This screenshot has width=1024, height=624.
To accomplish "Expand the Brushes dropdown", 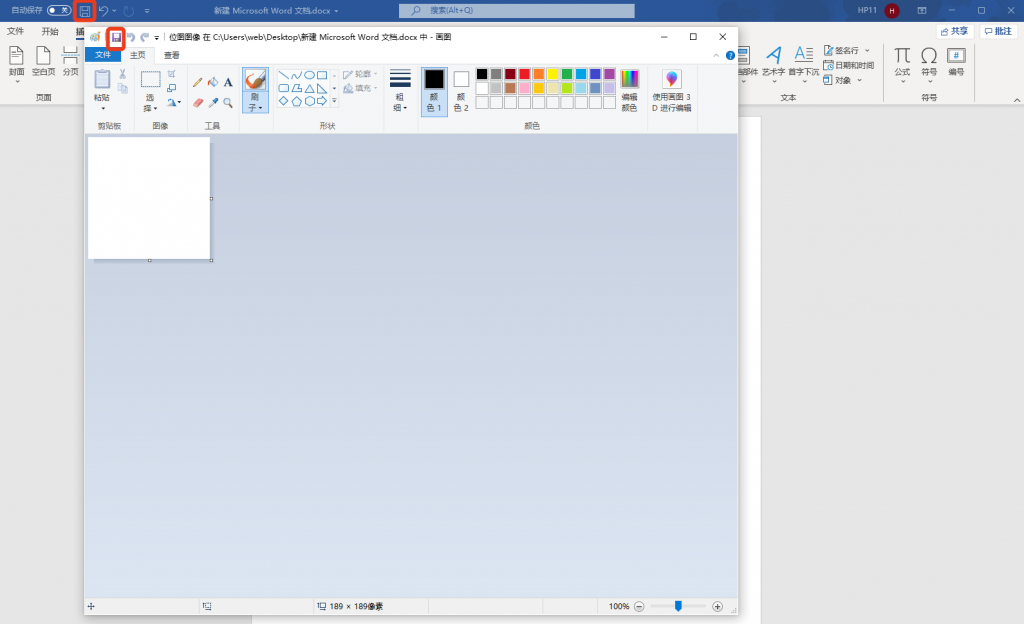I will [x=255, y=107].
